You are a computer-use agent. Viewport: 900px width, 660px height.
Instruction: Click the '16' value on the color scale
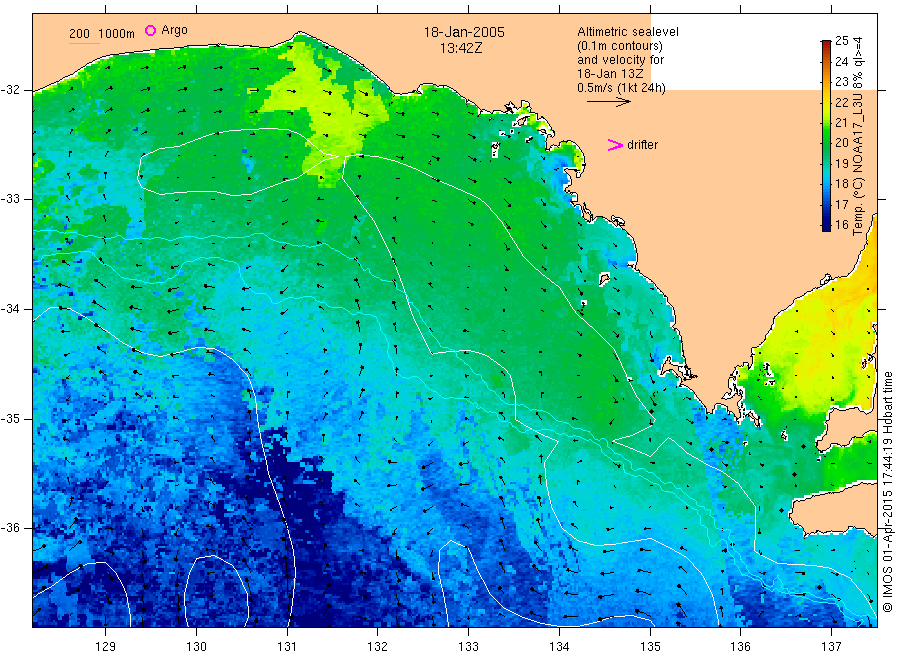[x=841, y=224]
